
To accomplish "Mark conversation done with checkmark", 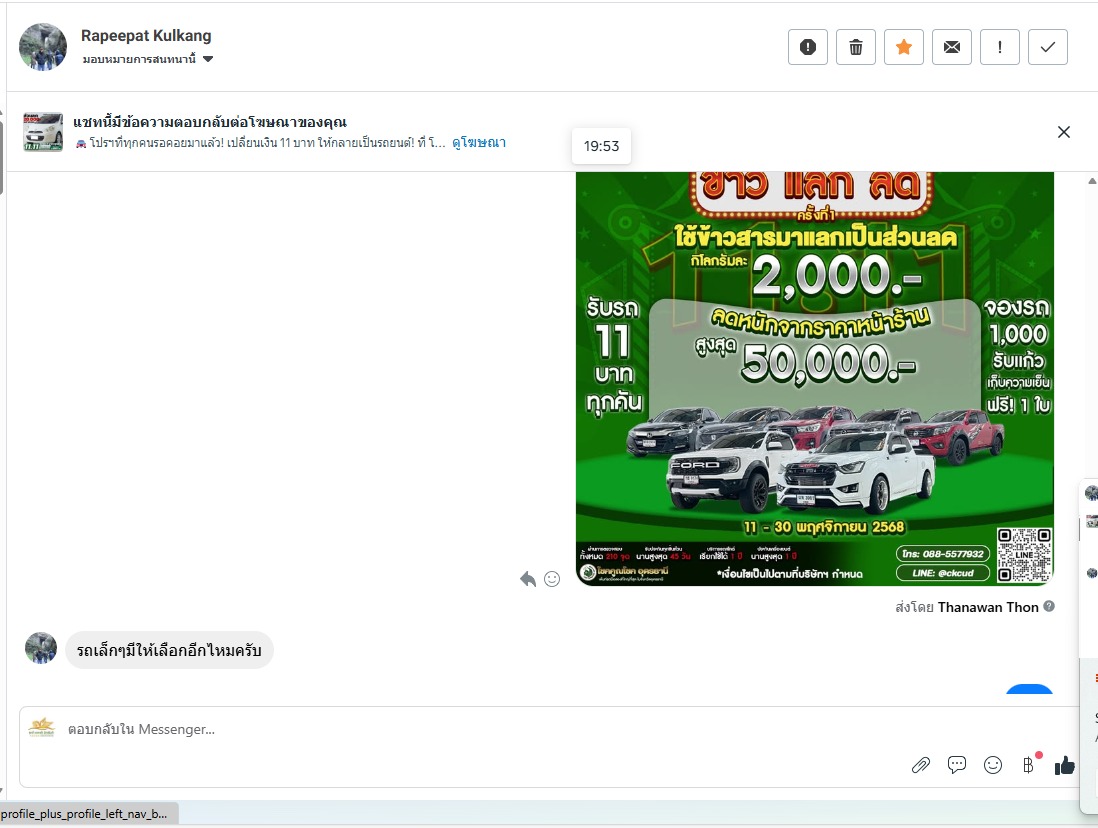I will click(1048, 47).
